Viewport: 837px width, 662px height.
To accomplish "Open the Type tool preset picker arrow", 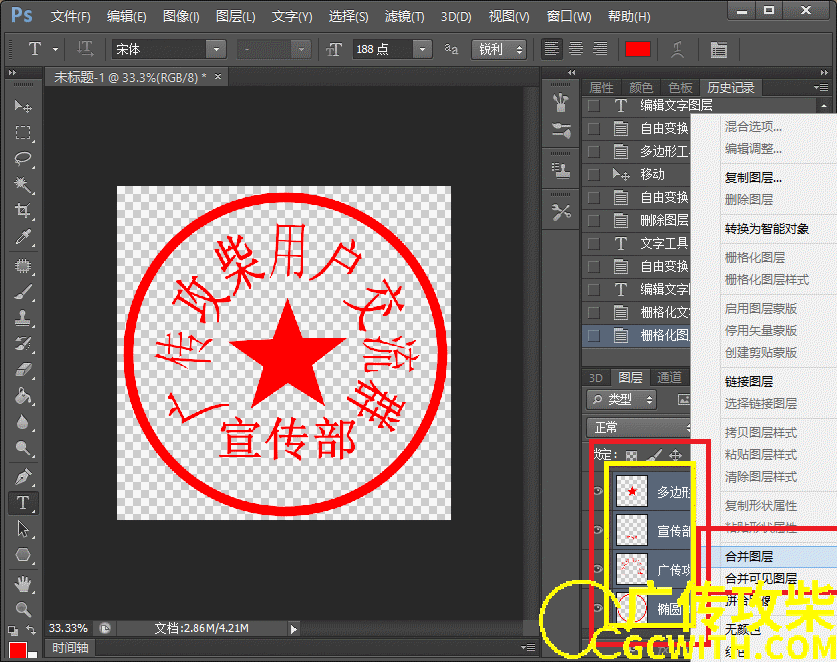I will (55, 49).
